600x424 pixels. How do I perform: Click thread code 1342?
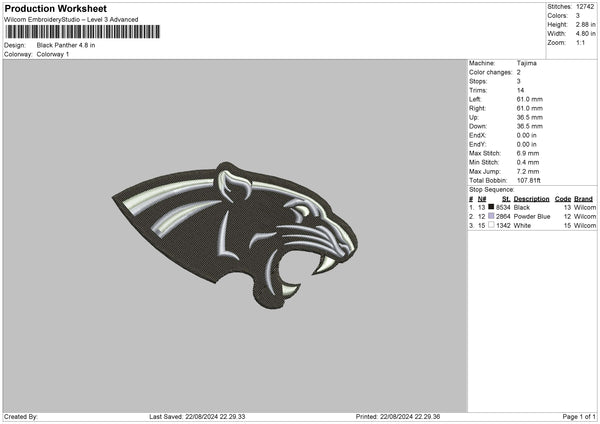pos(503,226)
